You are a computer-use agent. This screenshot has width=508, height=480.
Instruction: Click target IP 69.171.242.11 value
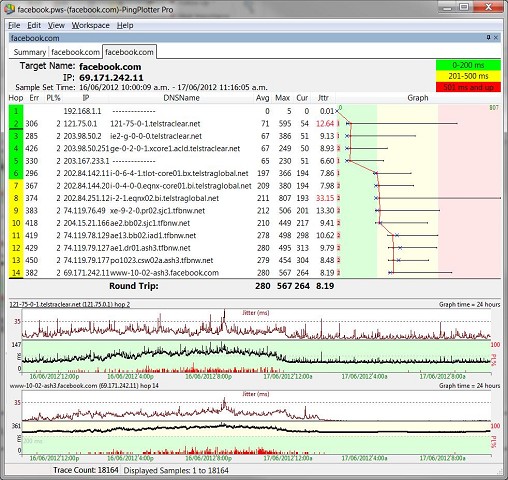[x=111, y=78]
